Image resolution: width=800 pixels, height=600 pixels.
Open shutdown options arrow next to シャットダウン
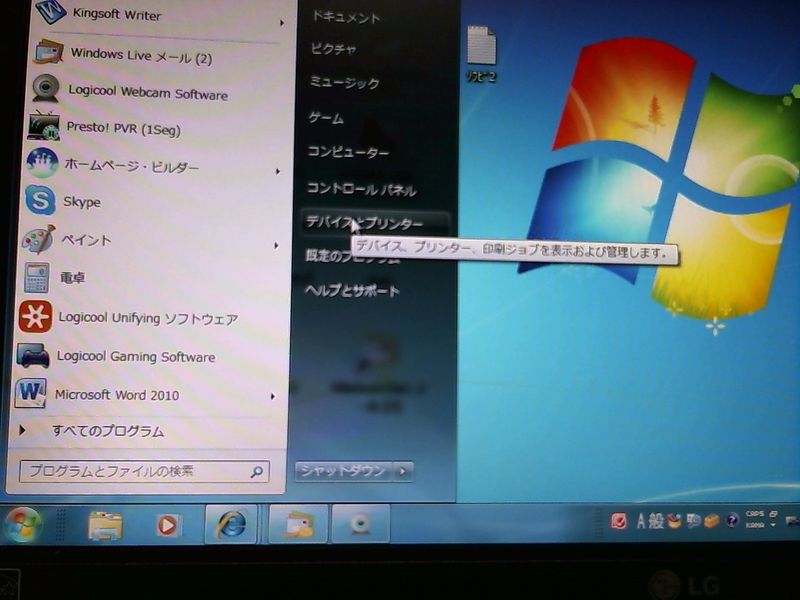(x=403, y=471)
